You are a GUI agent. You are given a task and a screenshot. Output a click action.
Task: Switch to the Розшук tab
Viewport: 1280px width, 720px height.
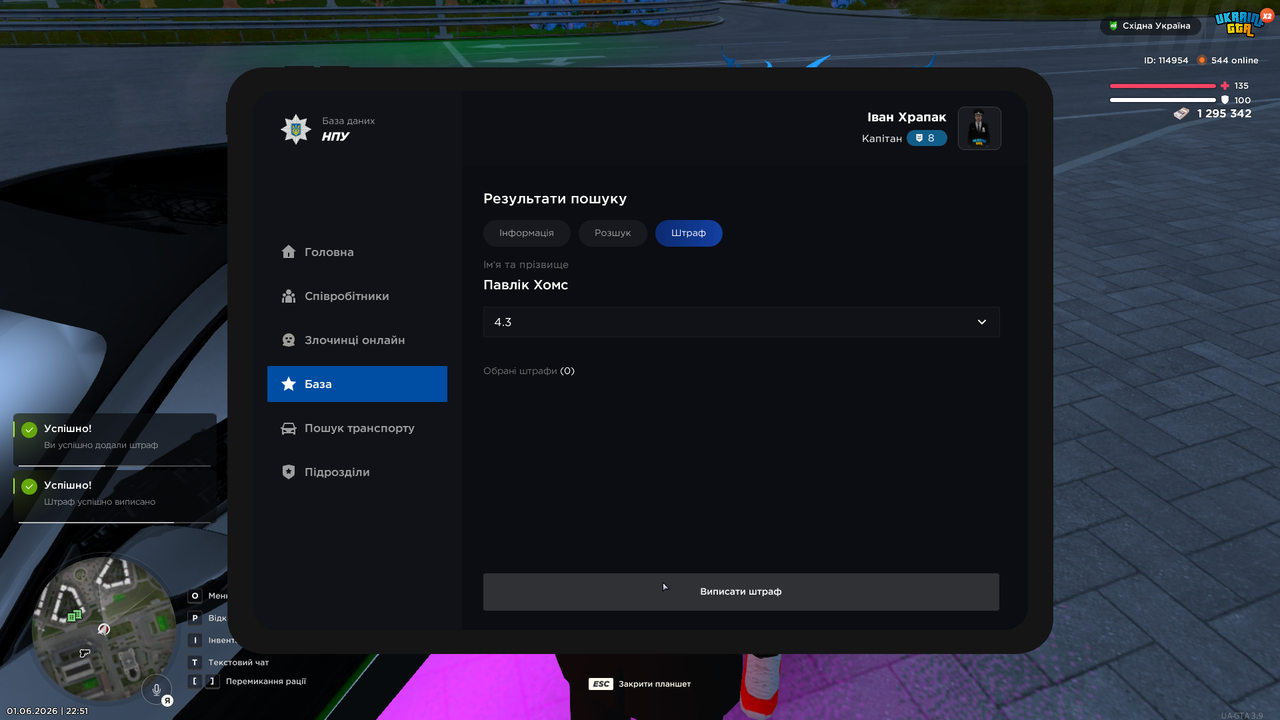click(x=613, y=233)
